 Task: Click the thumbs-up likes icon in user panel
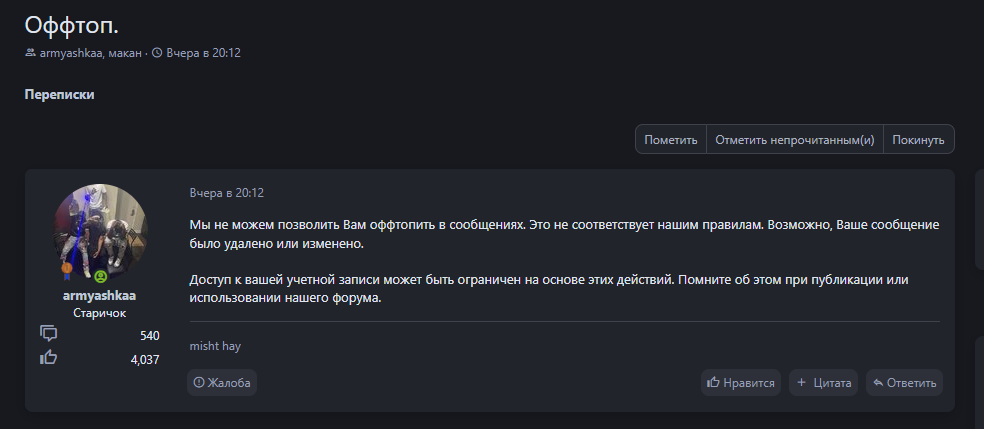(48, 357)
